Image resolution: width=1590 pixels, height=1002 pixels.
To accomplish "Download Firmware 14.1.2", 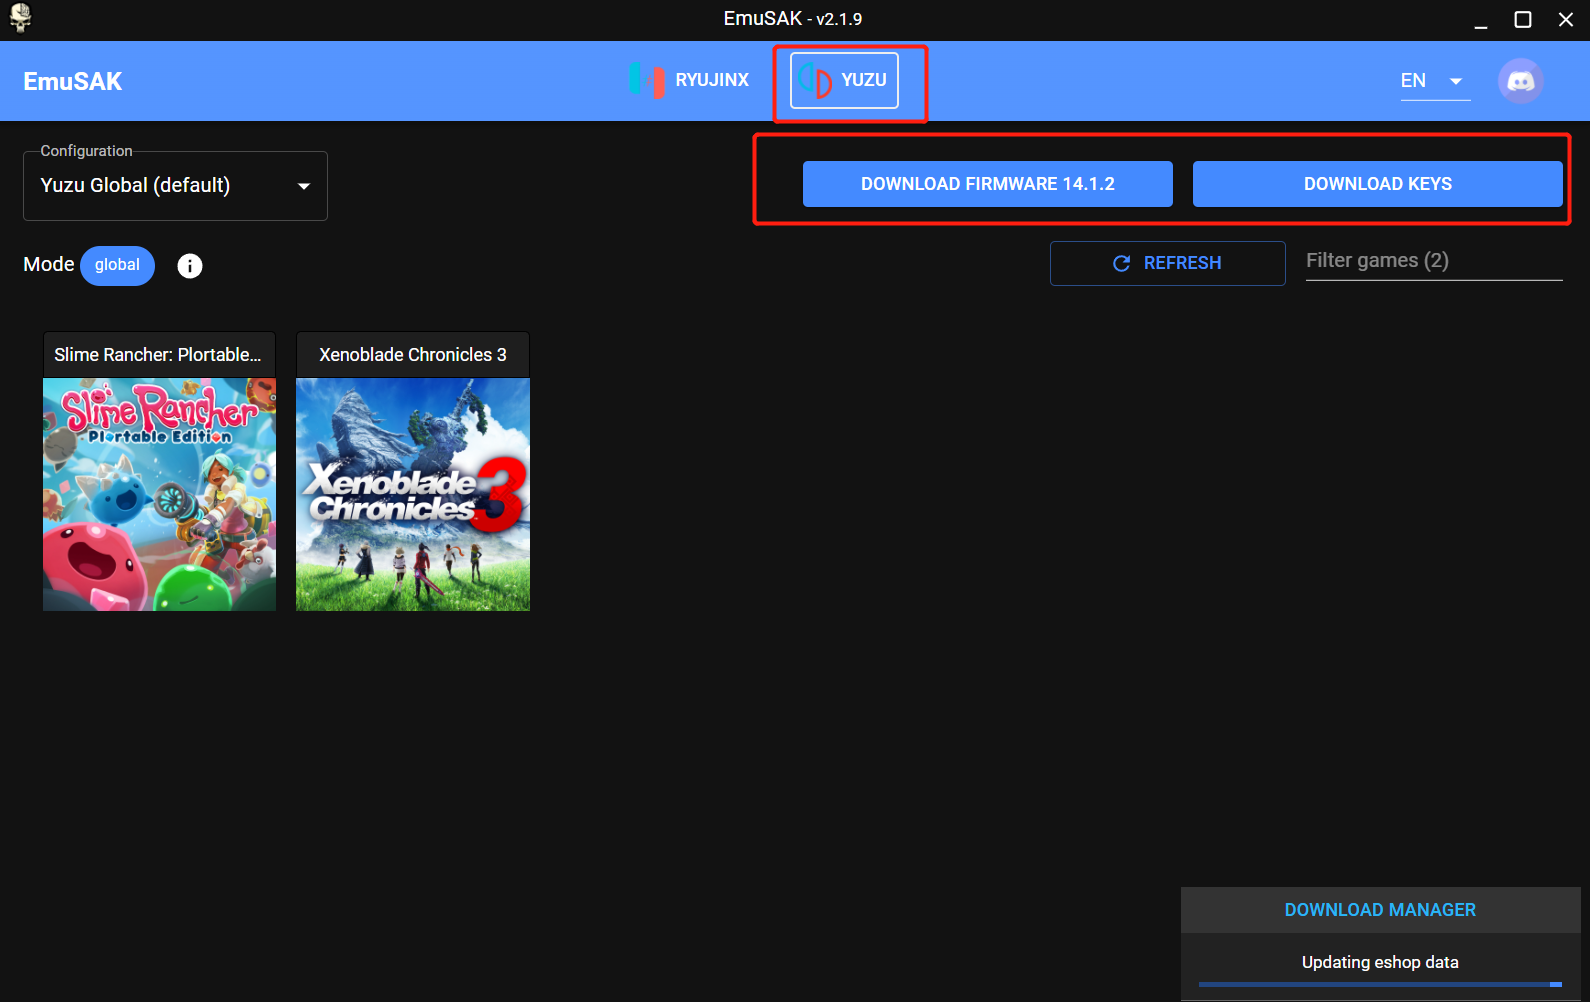I will coord(987,184).
